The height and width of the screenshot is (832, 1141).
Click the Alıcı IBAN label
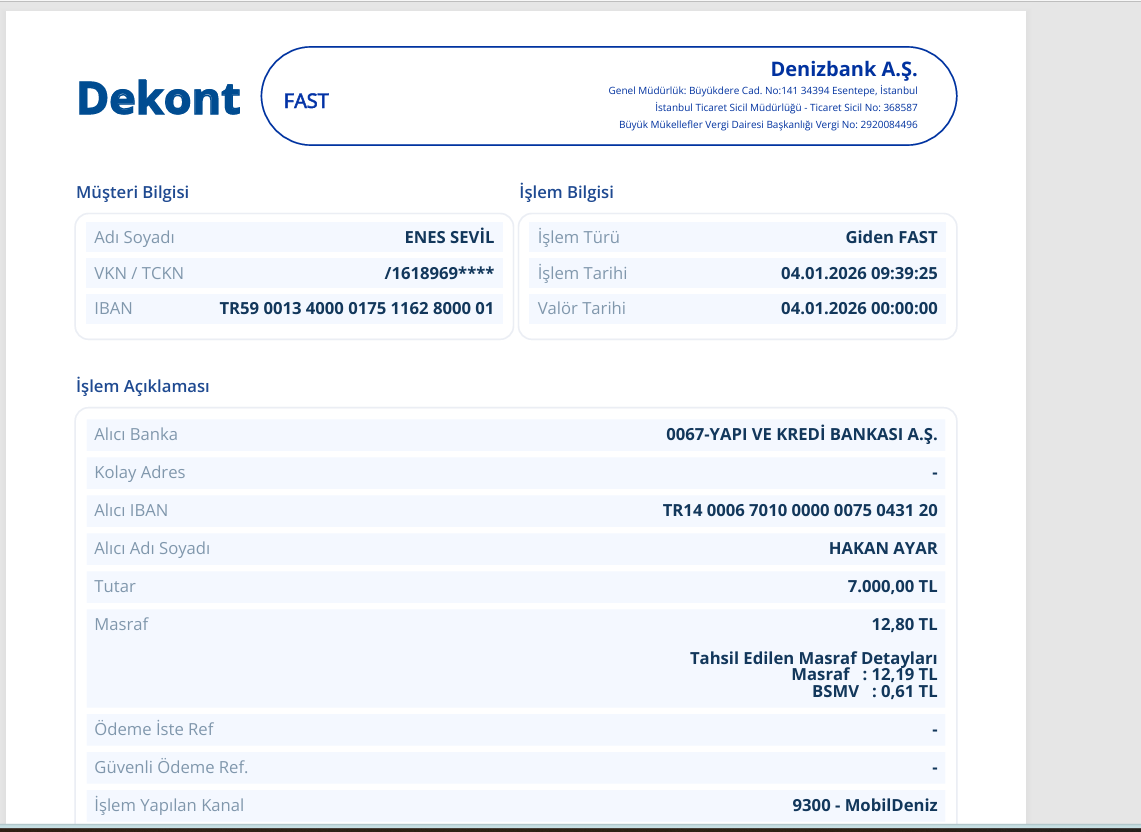coord(131,510)
